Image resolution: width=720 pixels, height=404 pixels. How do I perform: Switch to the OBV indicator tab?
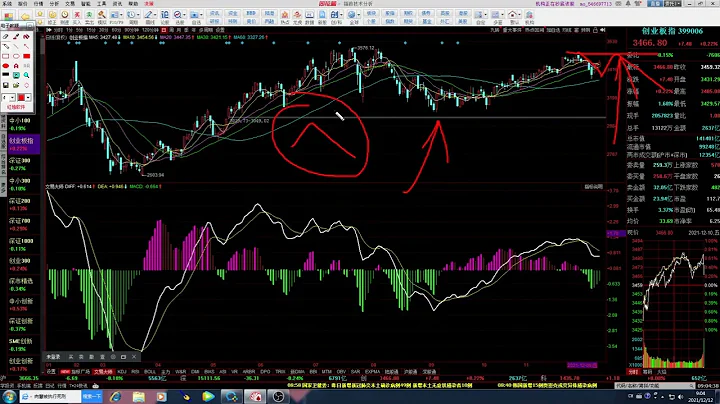tap(341, 371)
